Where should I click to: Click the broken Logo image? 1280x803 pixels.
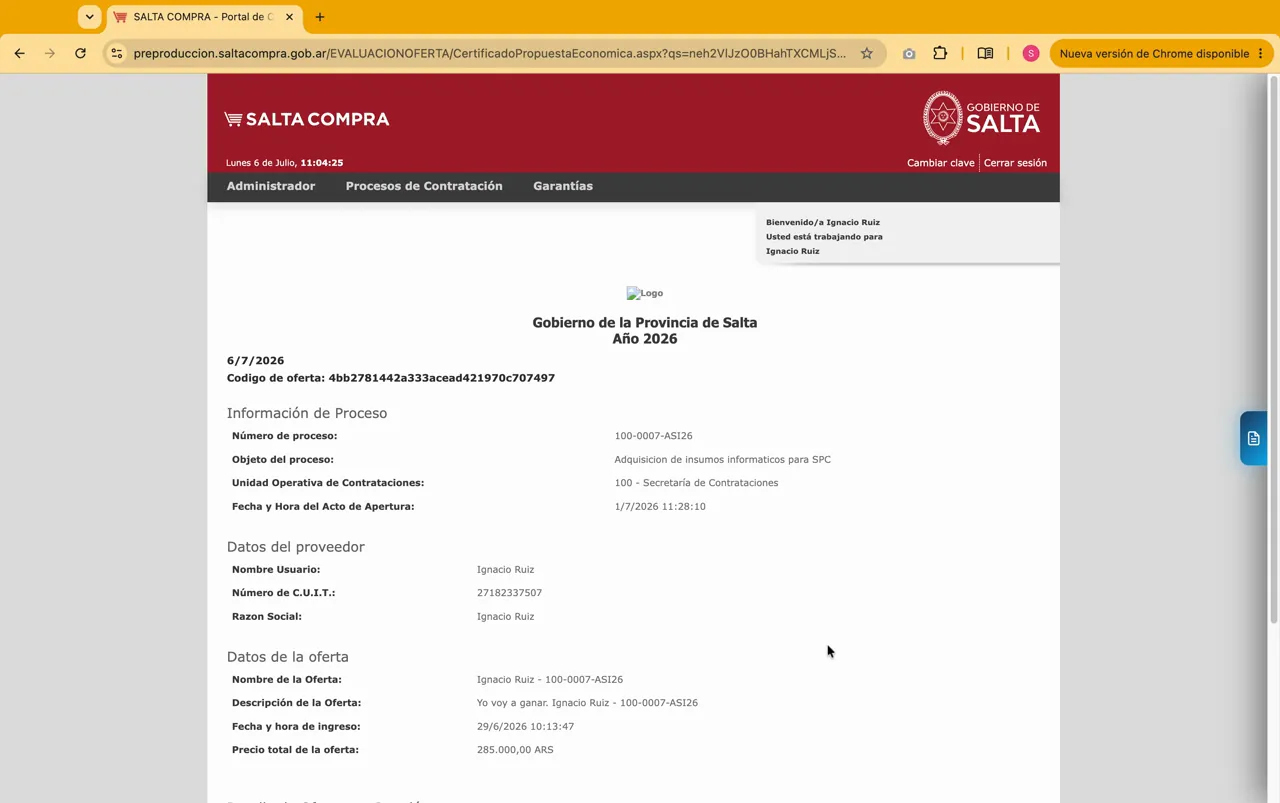(x=645, y=293)
